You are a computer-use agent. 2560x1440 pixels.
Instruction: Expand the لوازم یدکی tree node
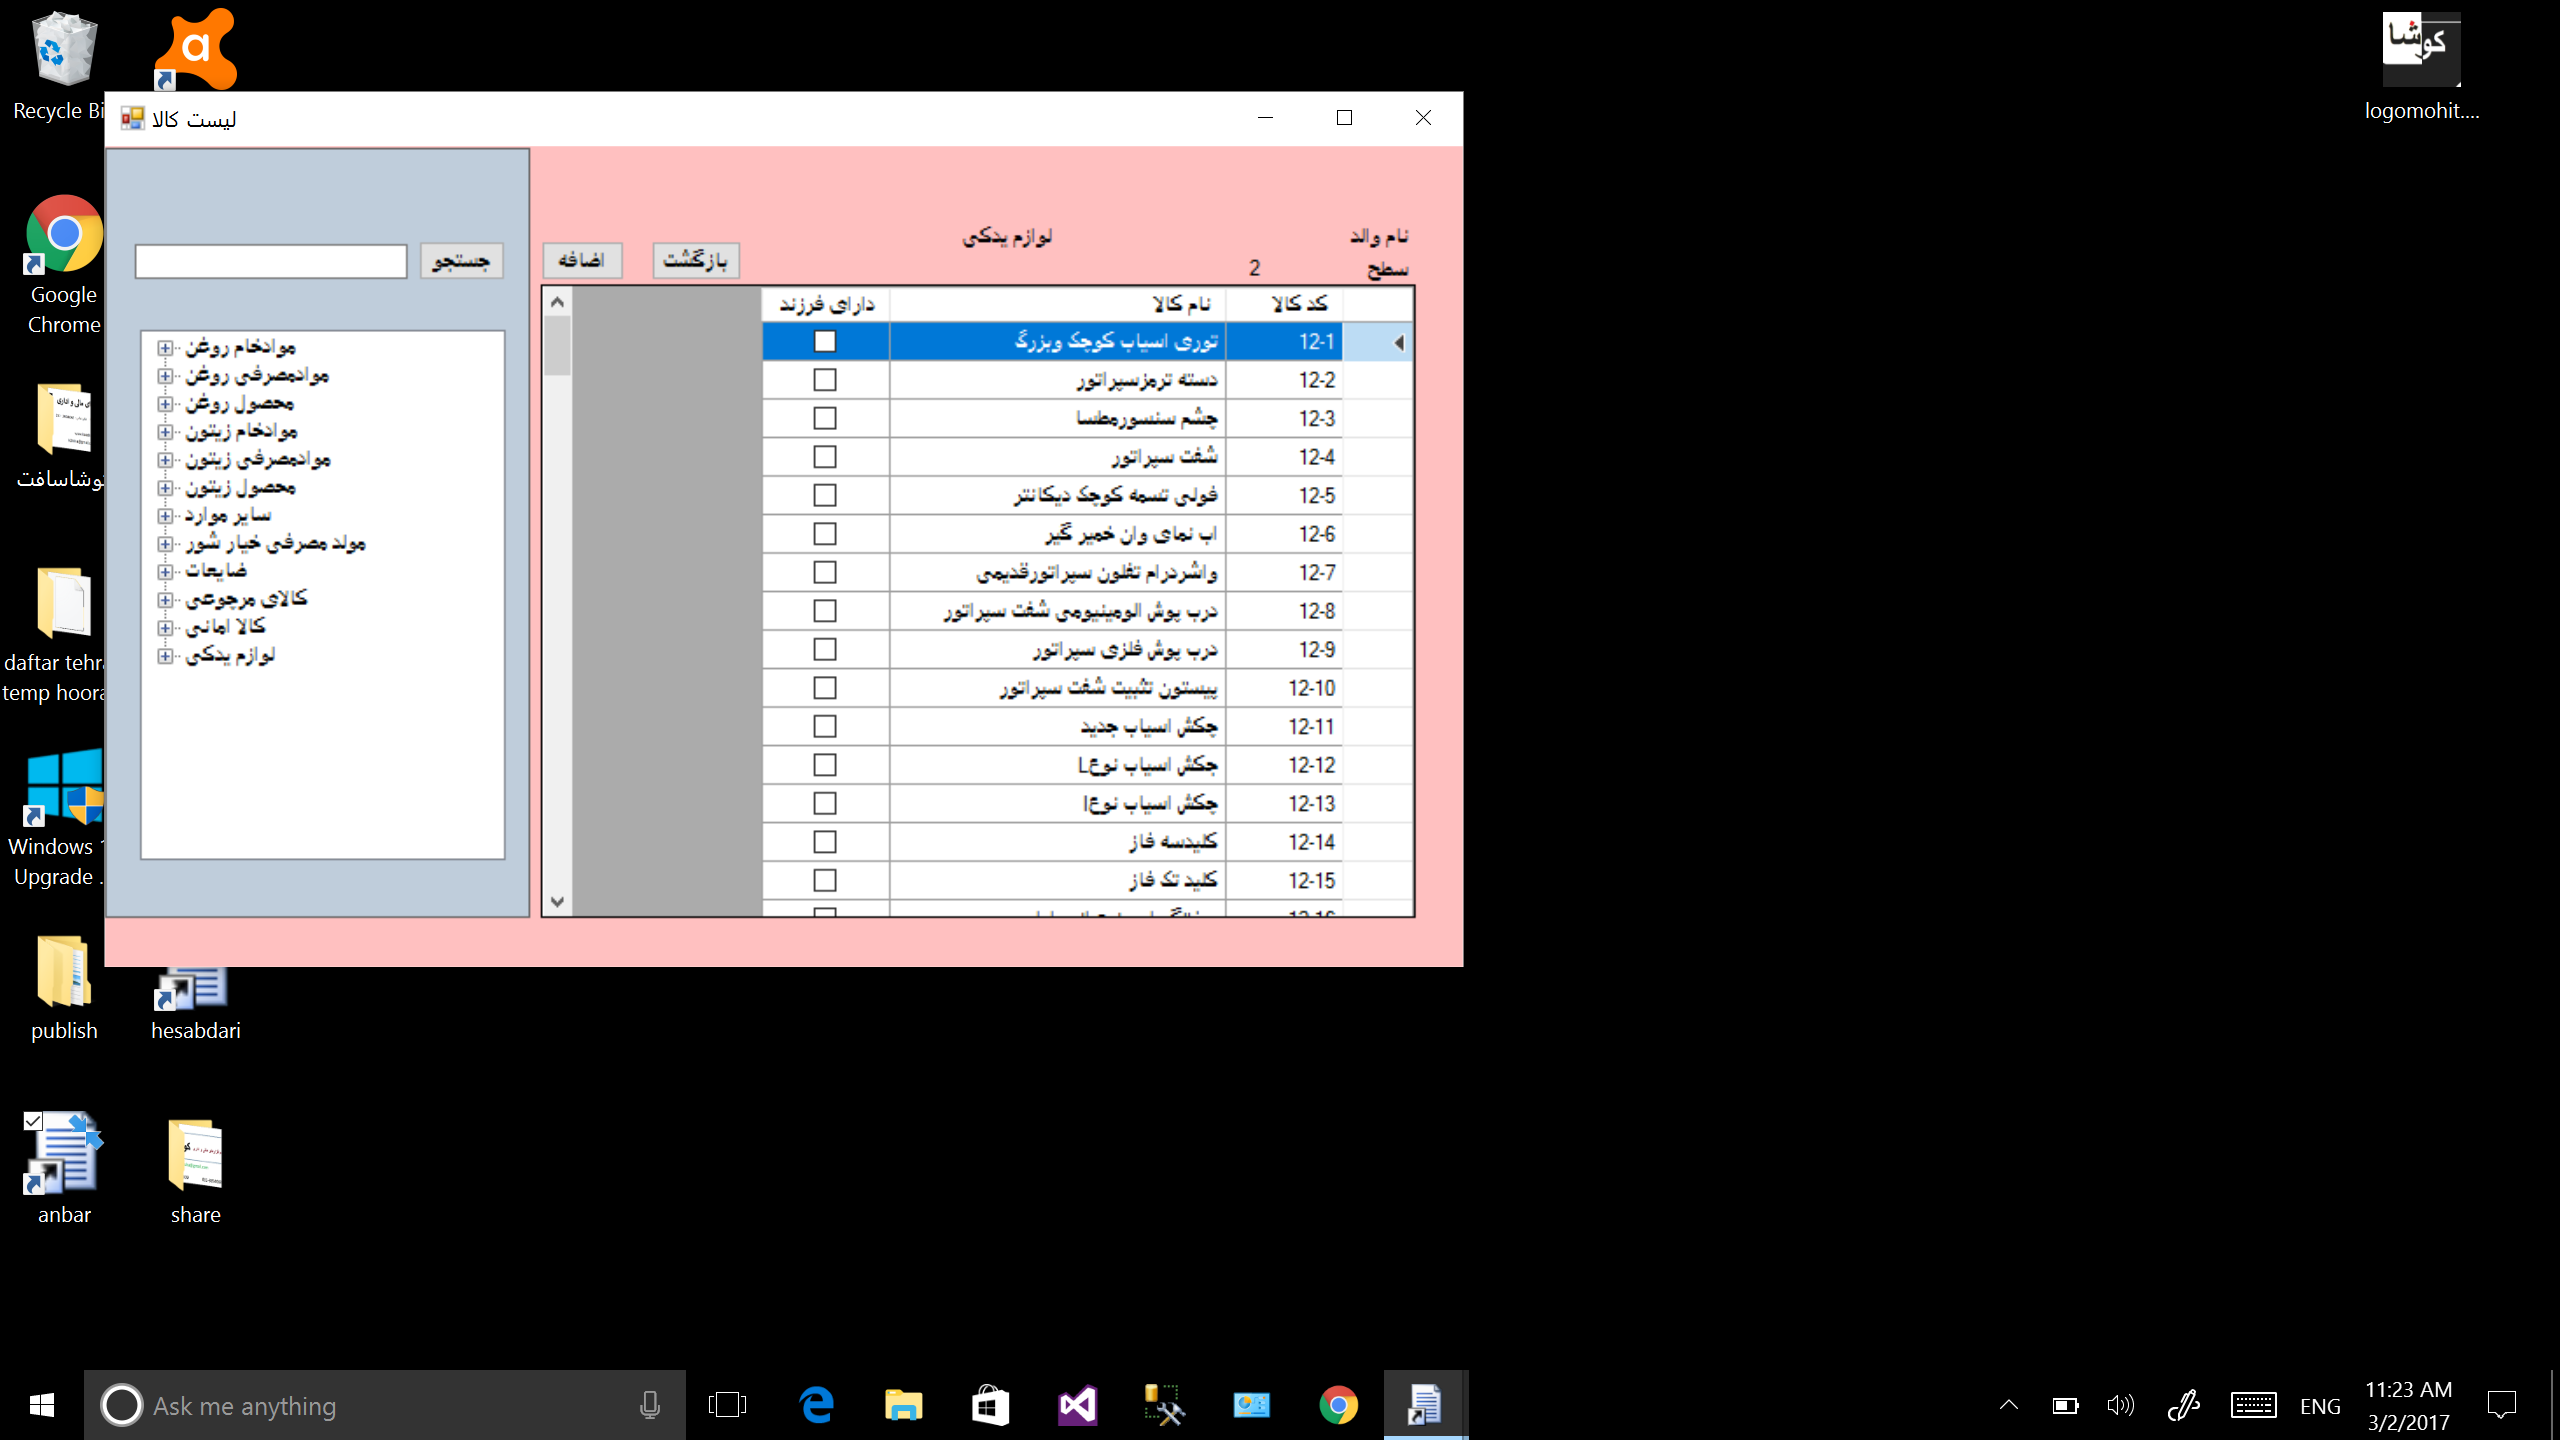click(x=165, y=656)
